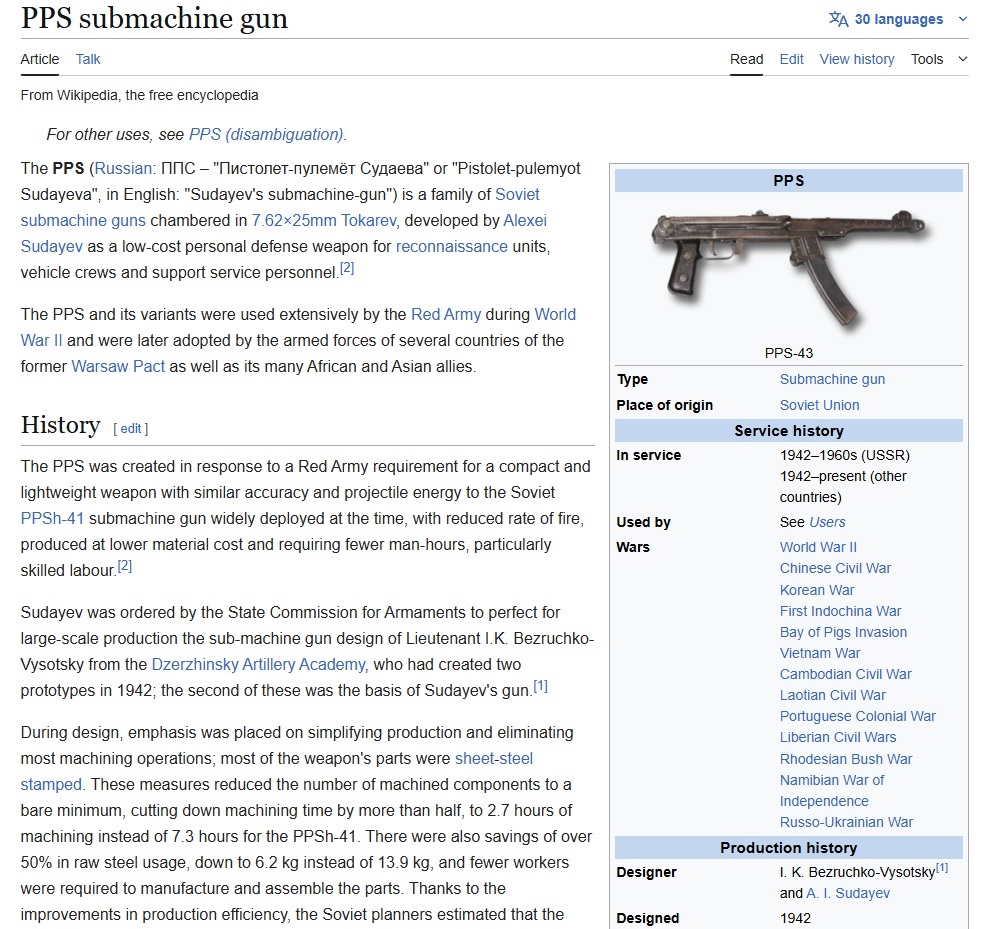Follow the Dzerzhinsky Artillery Academy link

258,664
